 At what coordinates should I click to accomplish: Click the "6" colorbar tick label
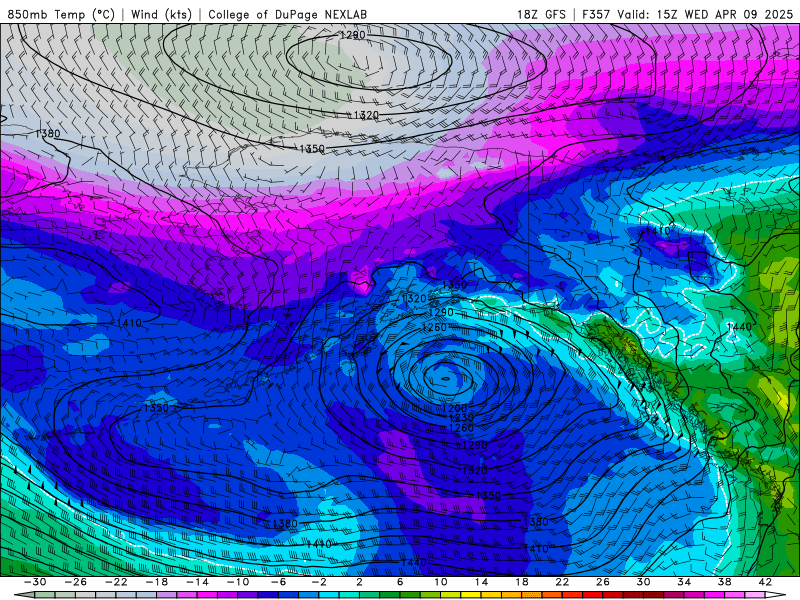tap(400, 582)
